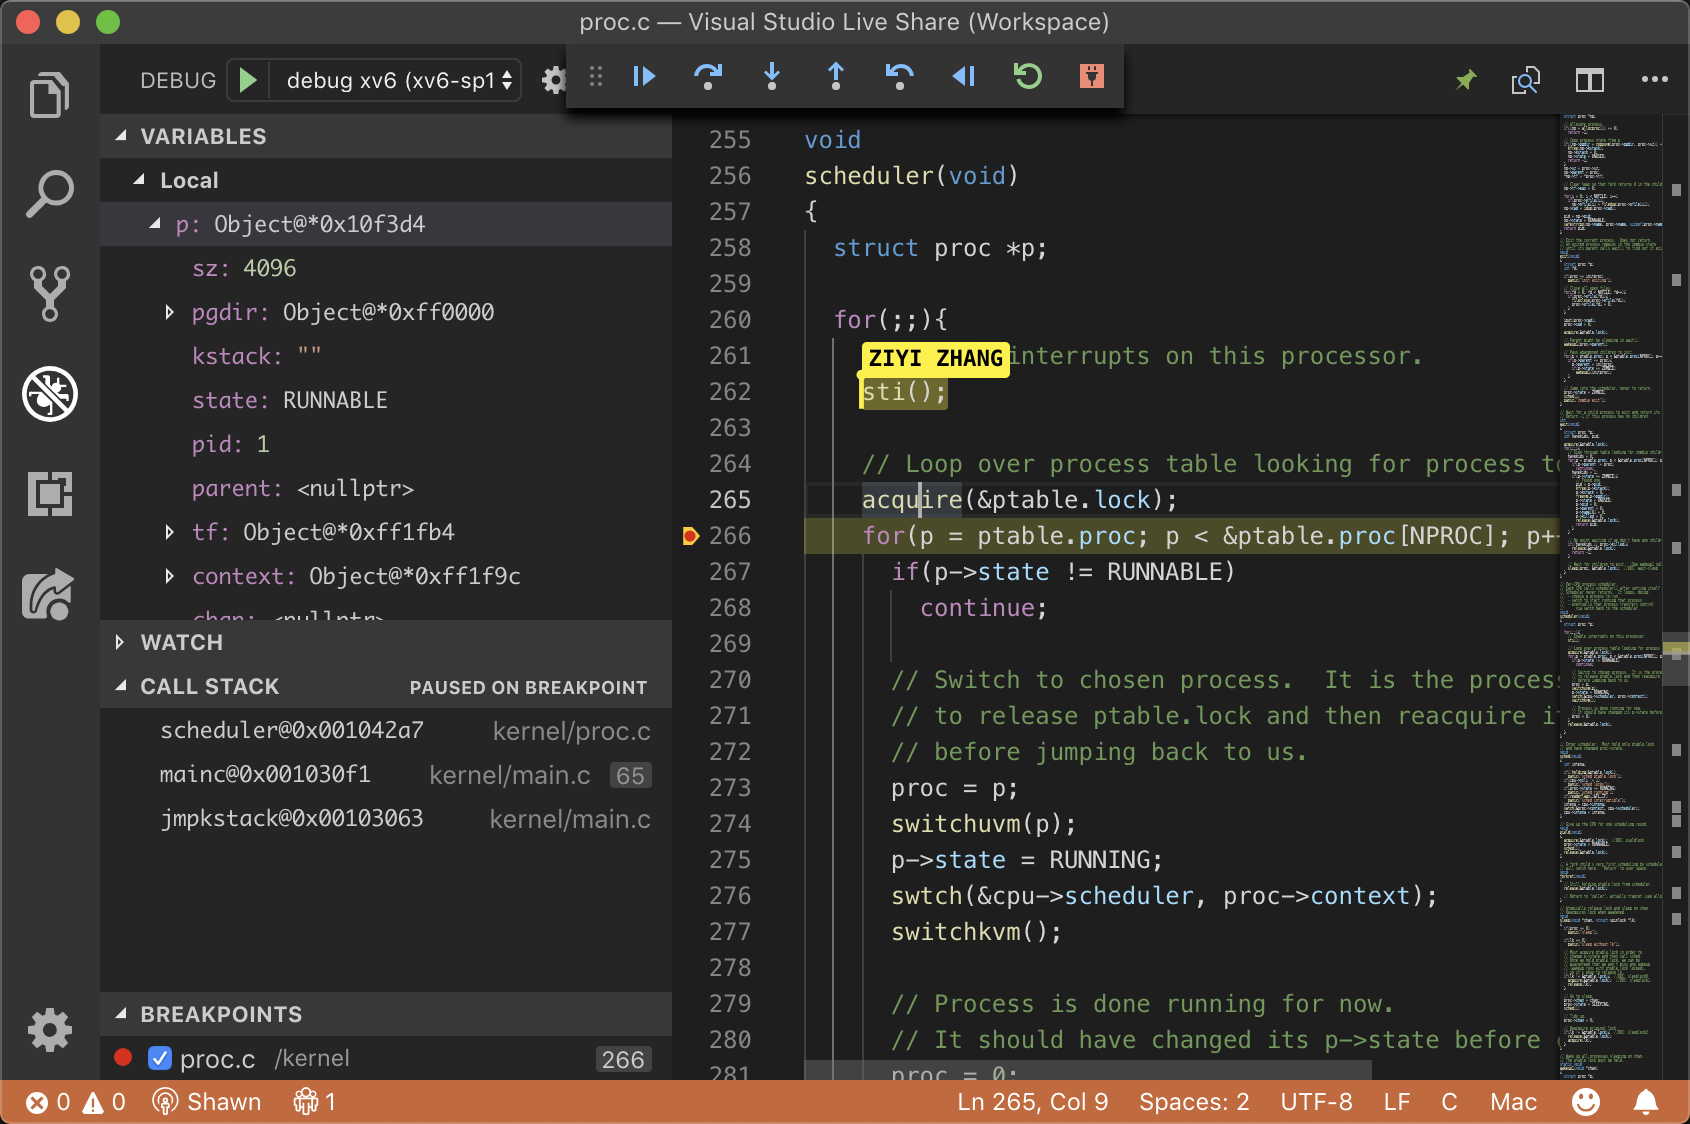Open the Live Share activity bar view
The width and height of the screenshot is (1690, 1124).
(x=50, y=595)
